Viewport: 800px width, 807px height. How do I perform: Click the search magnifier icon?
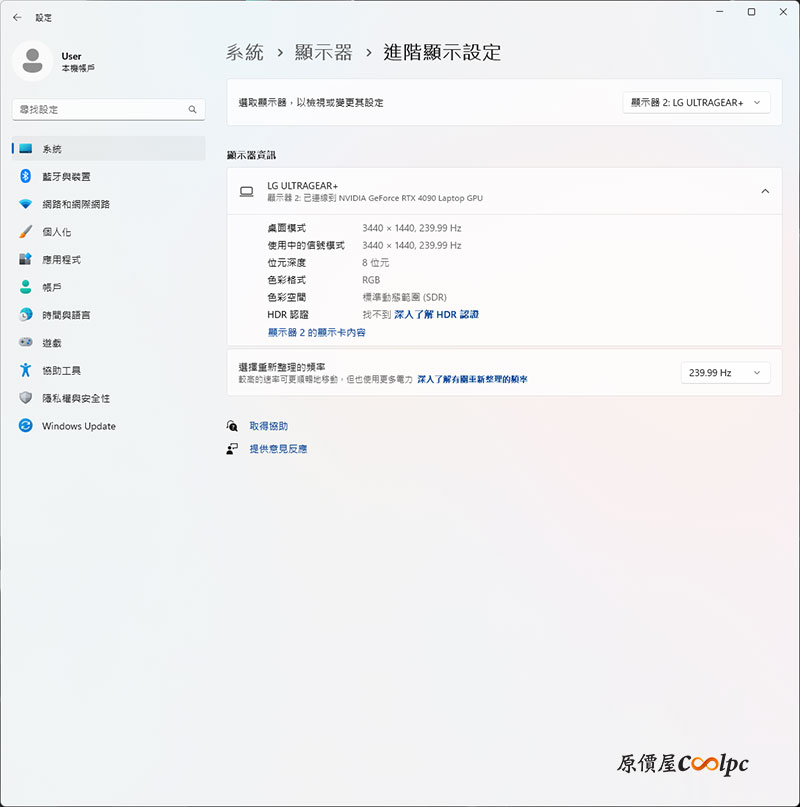pyautogui.click(x=193, y=109)
